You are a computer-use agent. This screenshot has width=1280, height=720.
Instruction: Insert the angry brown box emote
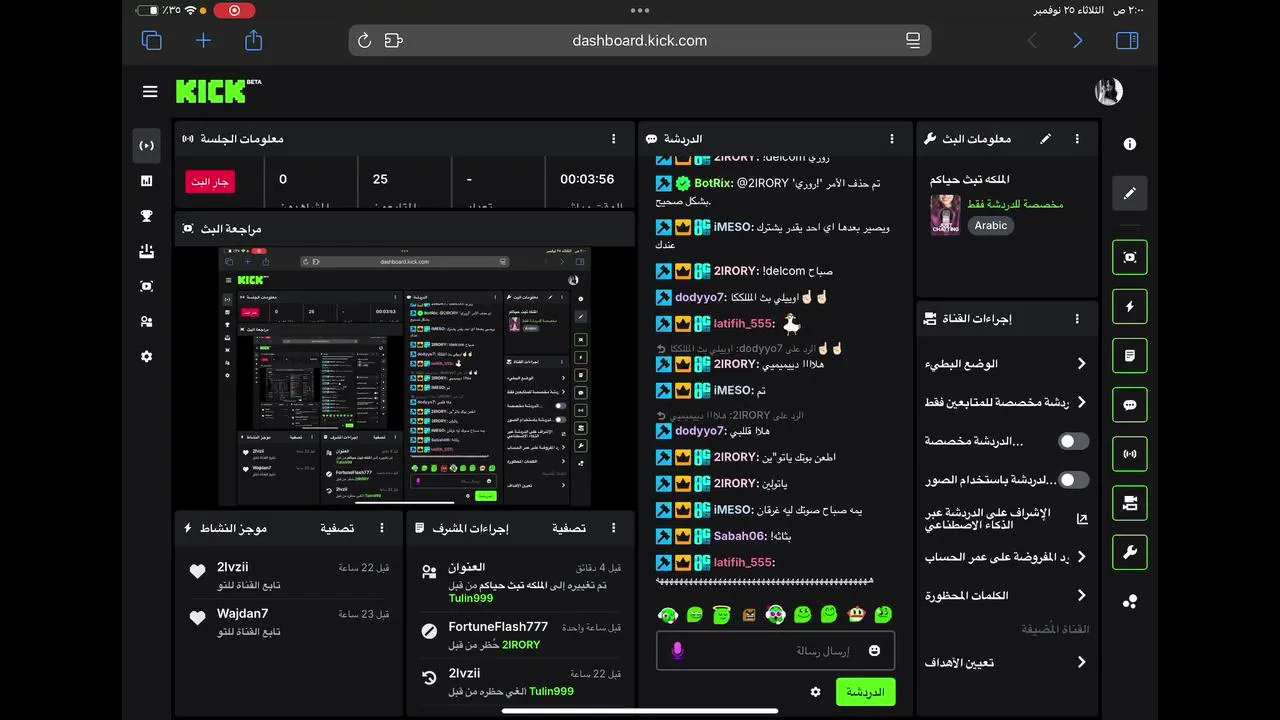(x=749, y=615)
